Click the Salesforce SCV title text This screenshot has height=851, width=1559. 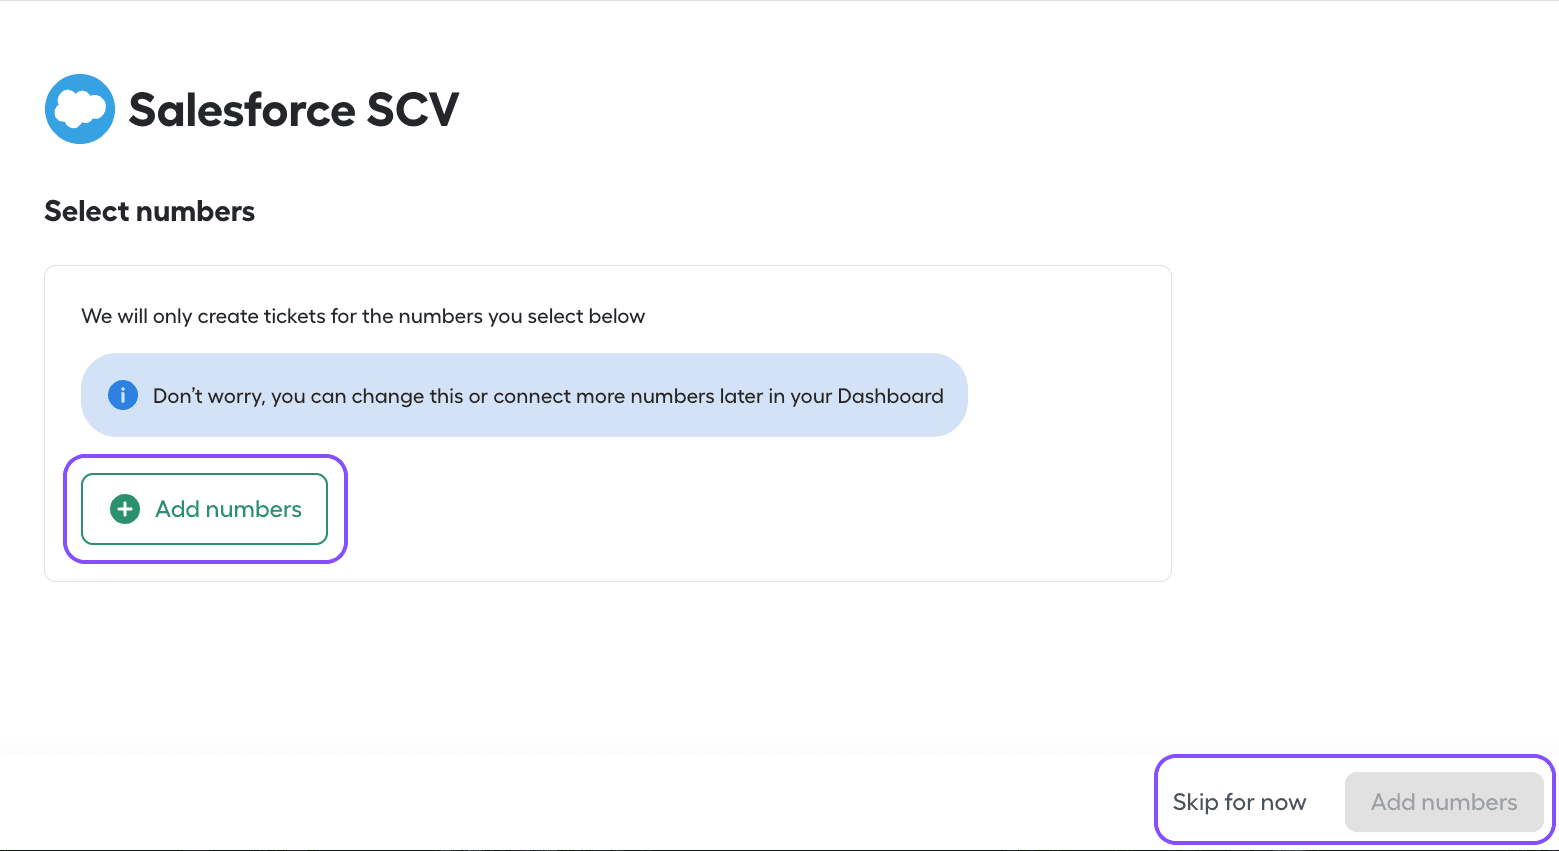pyautogui.click(x=291, y=110)
